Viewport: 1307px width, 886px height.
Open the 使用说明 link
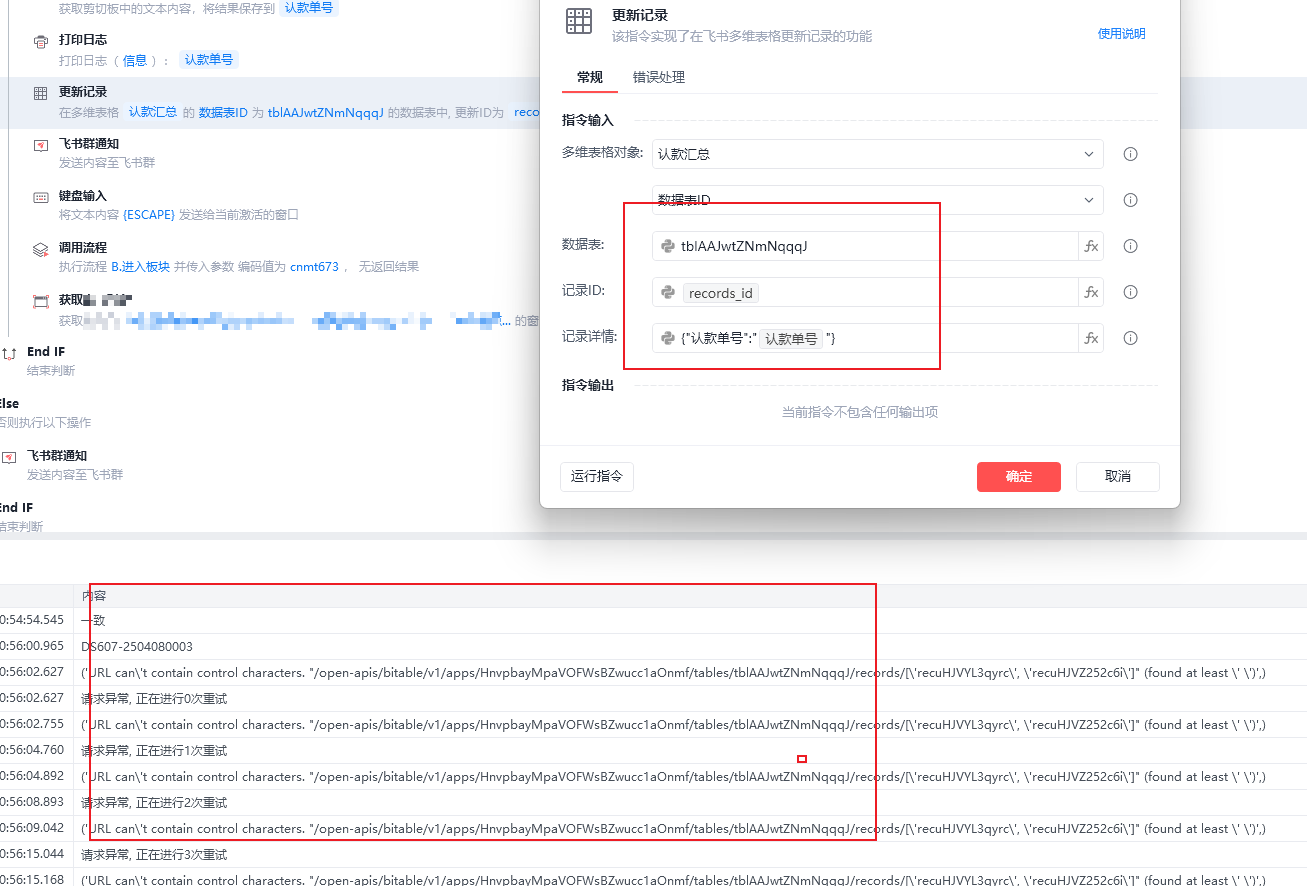pyautogui.click(x=1122, y=34)
